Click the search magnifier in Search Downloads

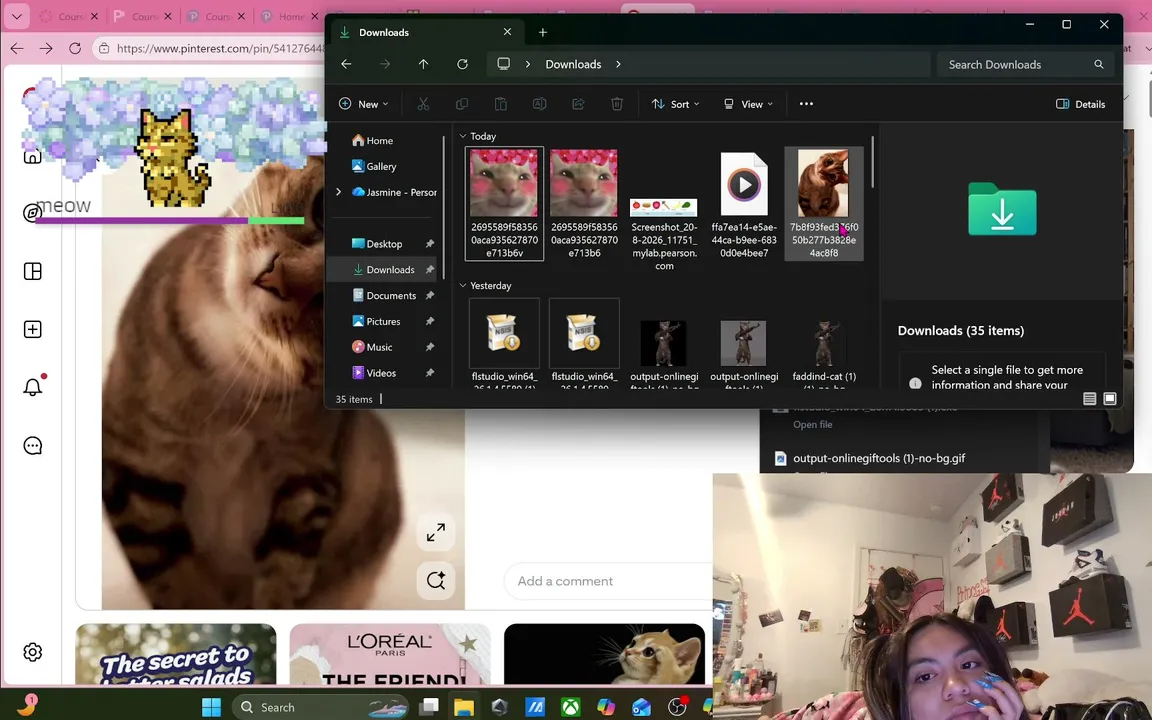click(1098, 64)
